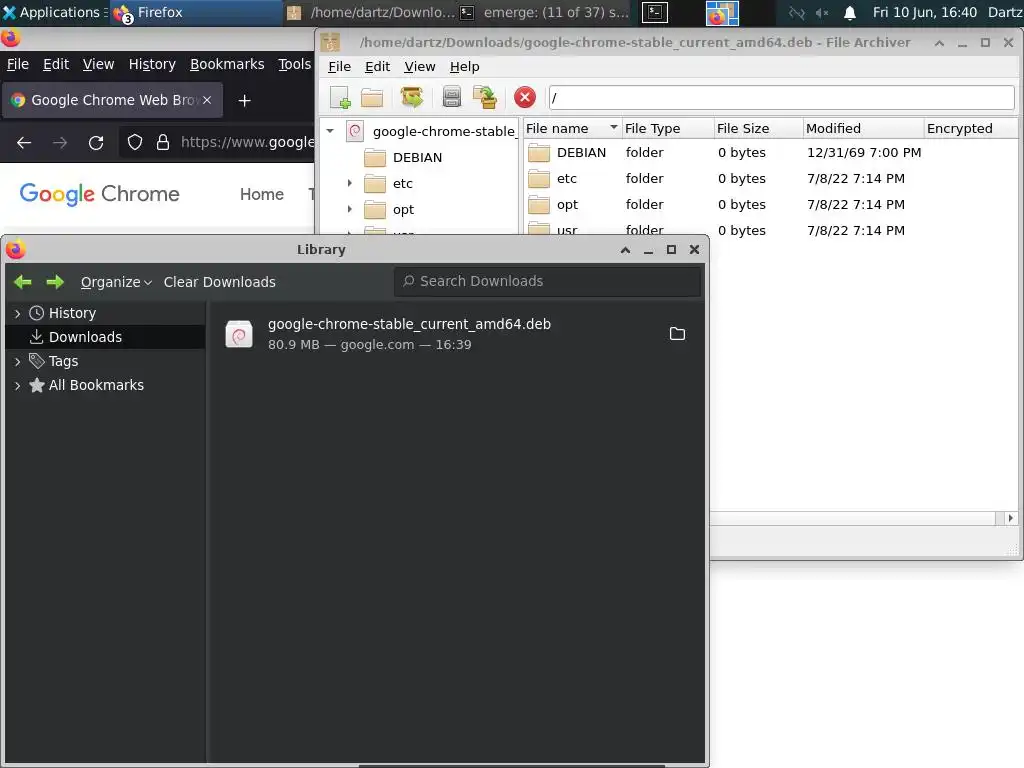Click the horizontal scrollbar right arrow in File Archiver

point(1010,518)
